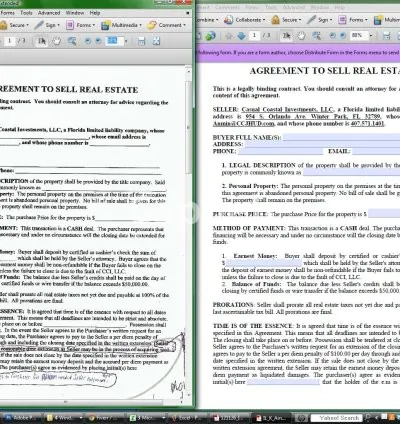Click the globe web icon in right window
The image size is (400, 424).
[x=210, y=36]
